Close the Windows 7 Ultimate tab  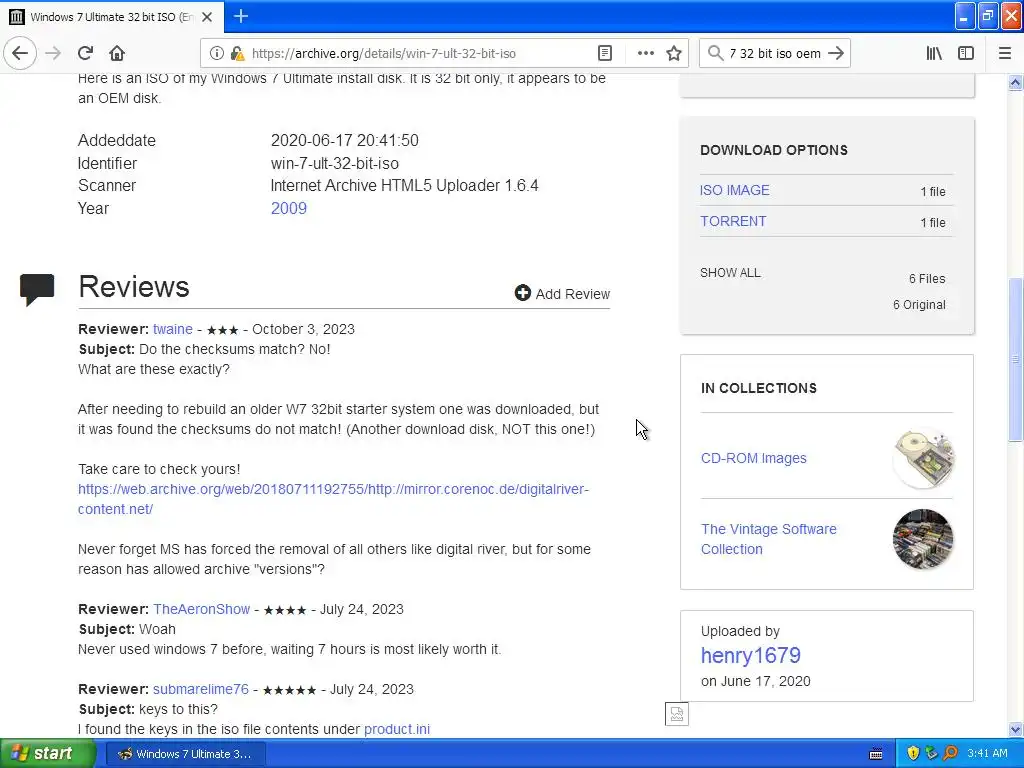207,17
